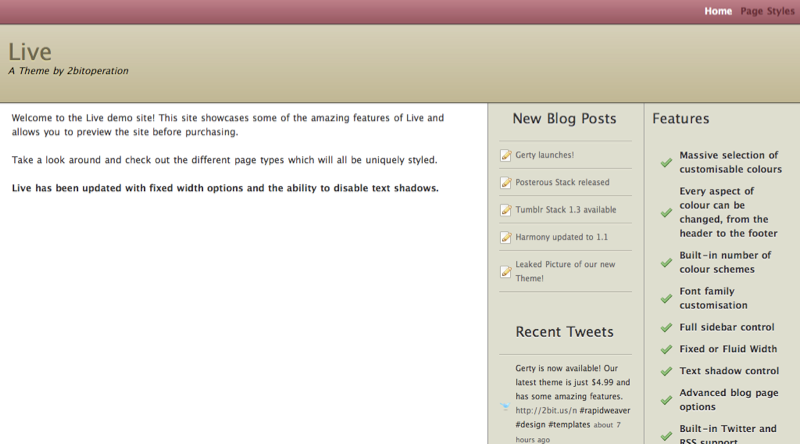The width and height of the screenshot is (800, 444).
Task: Click the note icon beside Leaked Picture post
Action: point(506,271)
